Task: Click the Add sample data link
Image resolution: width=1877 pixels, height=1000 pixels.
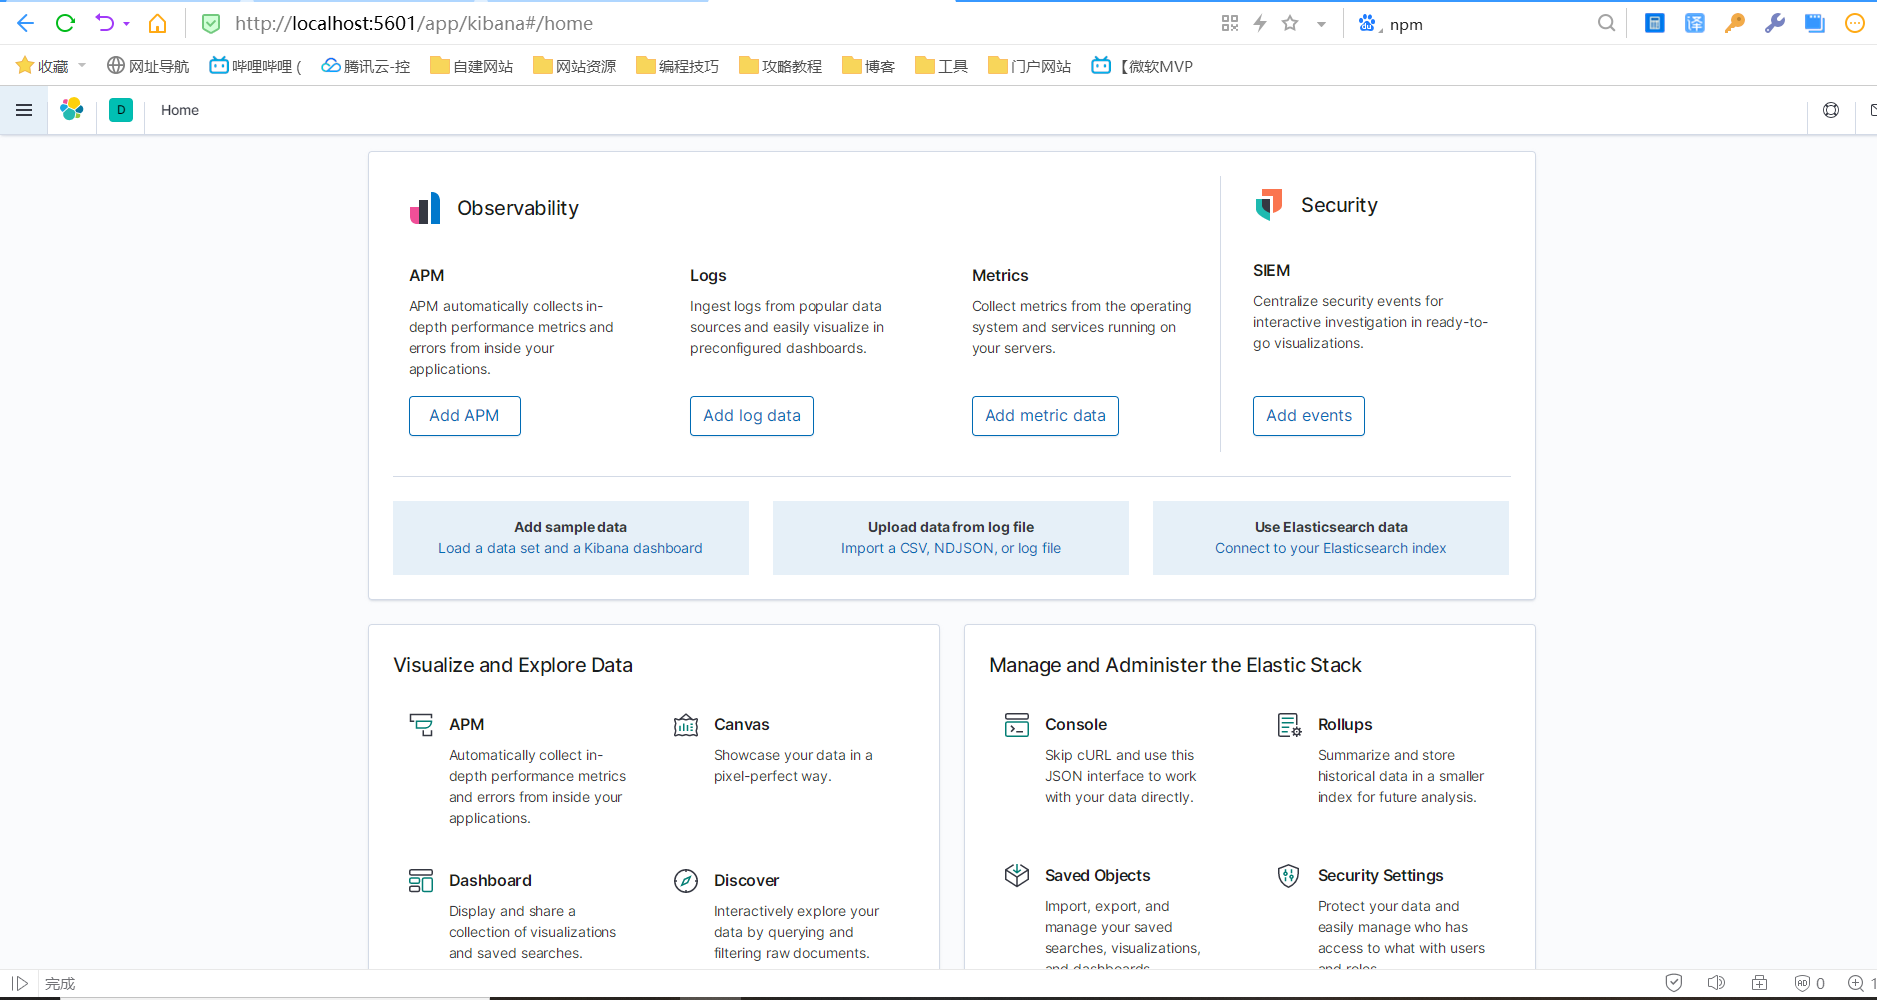Action: pyautogui.click(x=570, y=538)
